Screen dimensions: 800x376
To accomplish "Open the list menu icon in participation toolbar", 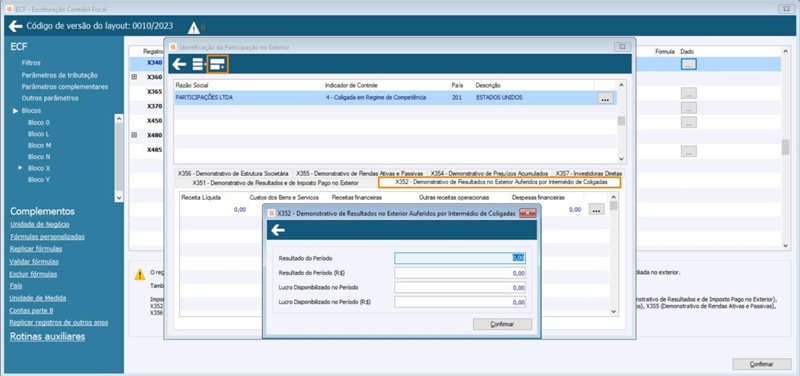I will coord(198,64).
